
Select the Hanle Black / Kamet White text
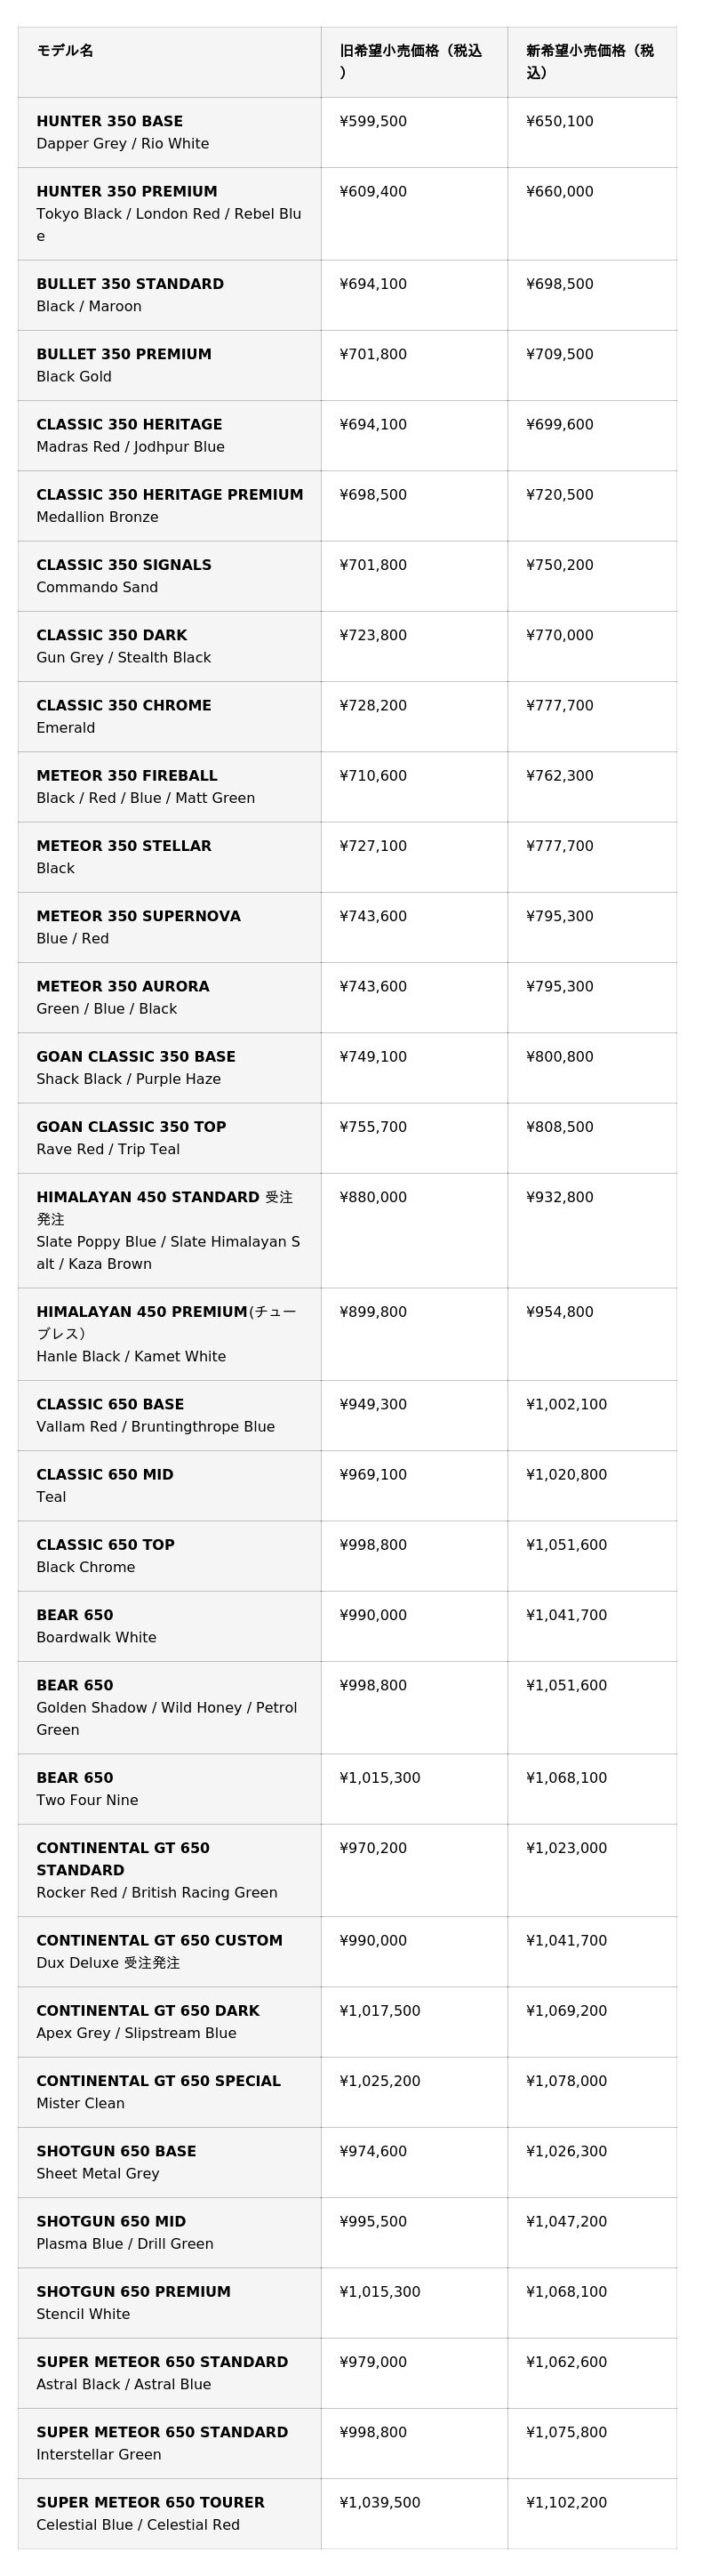pyautogui.click(x=131, y=1356)
